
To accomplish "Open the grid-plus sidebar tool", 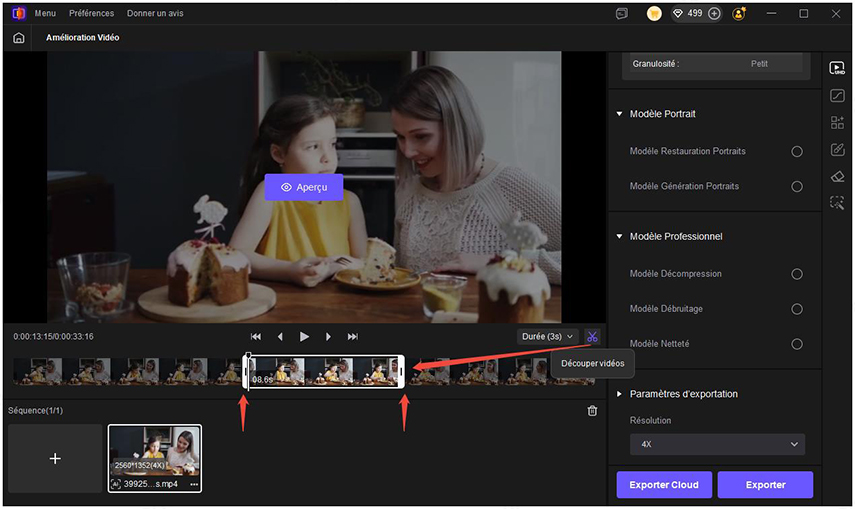I will (x=837, y=122).
